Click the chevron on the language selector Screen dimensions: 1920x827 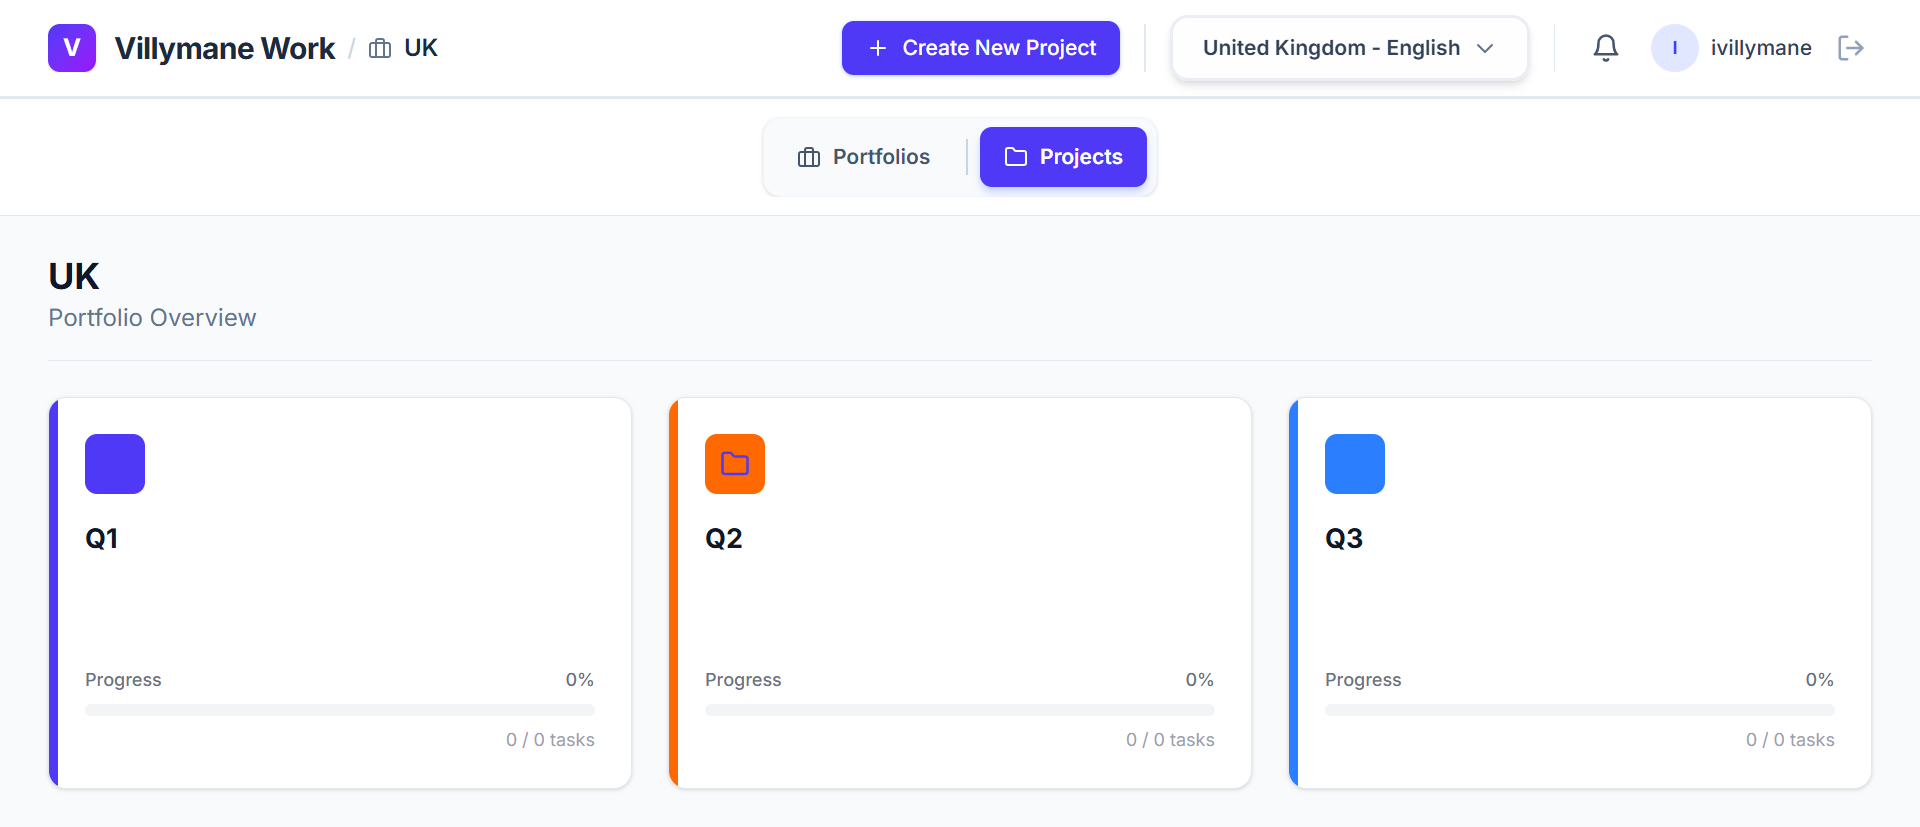(x=1487, y=48)
